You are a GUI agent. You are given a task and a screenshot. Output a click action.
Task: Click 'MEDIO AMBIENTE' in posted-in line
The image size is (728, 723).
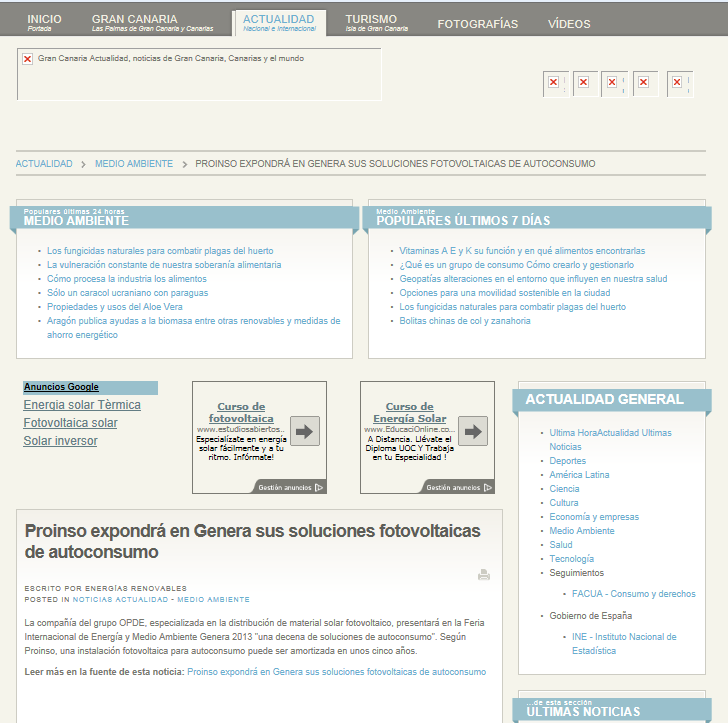[x=213, y=599]
